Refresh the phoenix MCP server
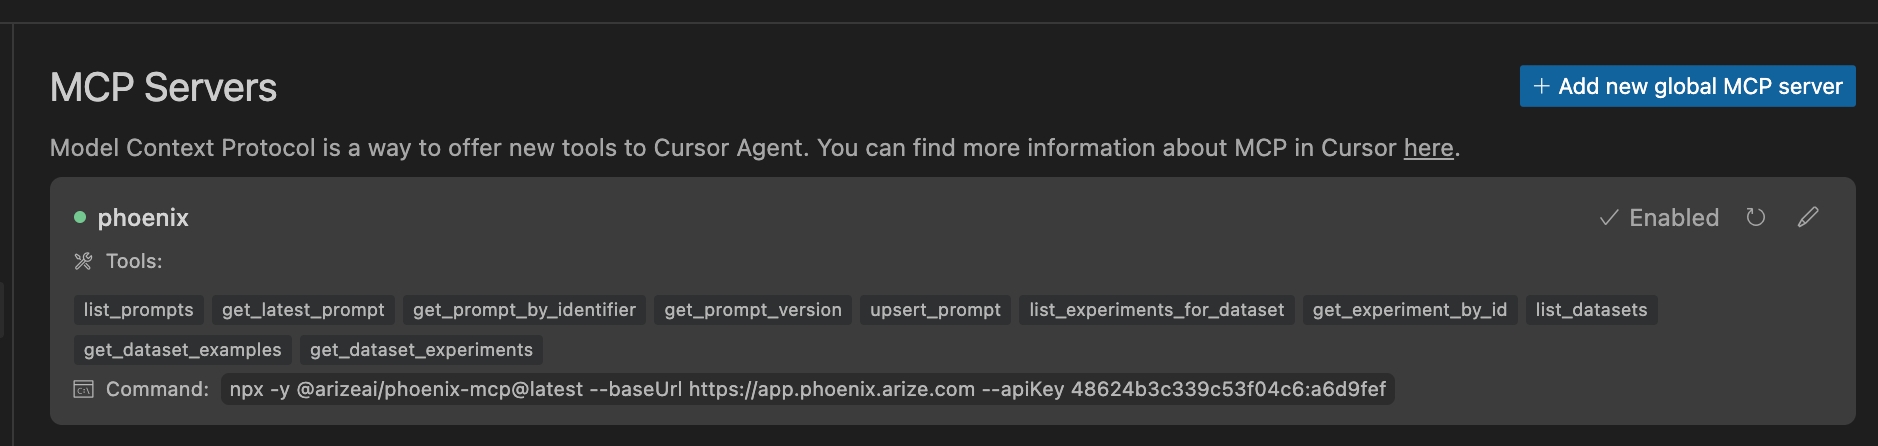This screenshot has width=1878, height=446. [1755, 217]
